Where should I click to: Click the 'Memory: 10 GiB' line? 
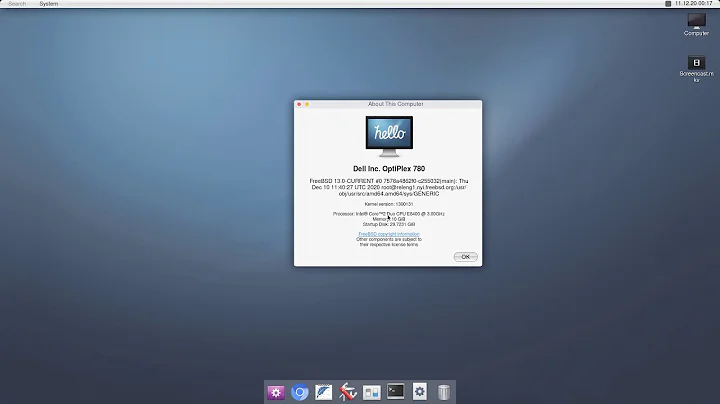click(388, 219)
